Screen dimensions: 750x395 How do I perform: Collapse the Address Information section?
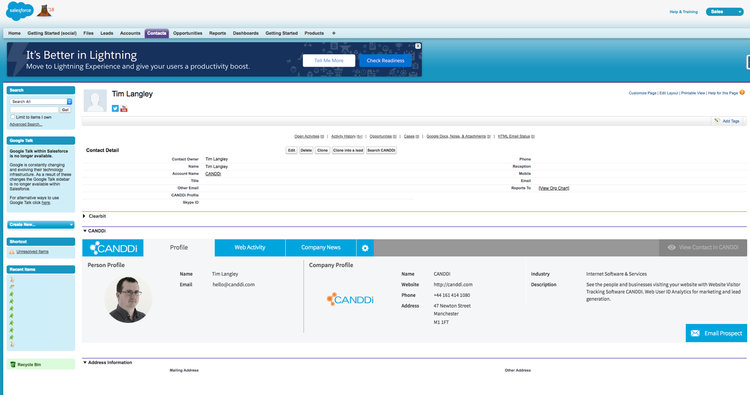[85, 362]
